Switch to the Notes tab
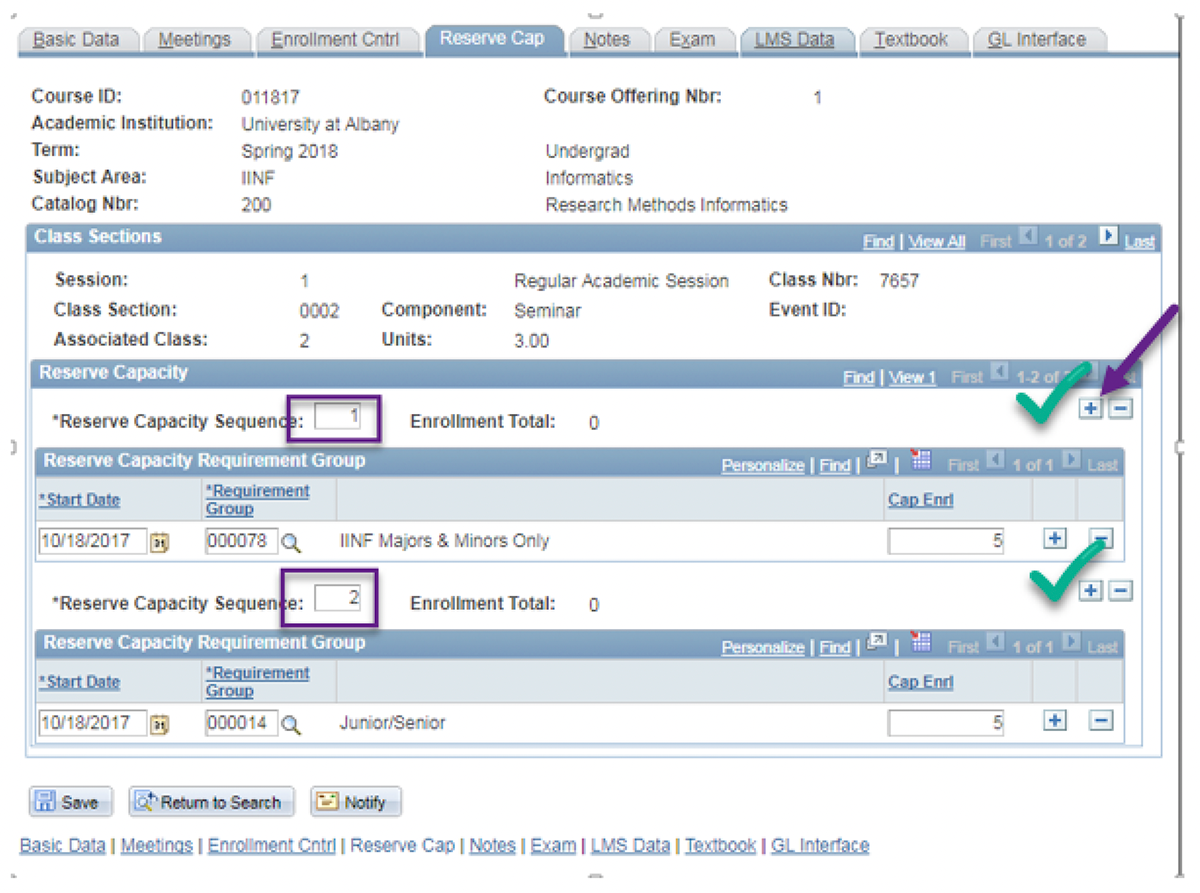 point(609,40)
